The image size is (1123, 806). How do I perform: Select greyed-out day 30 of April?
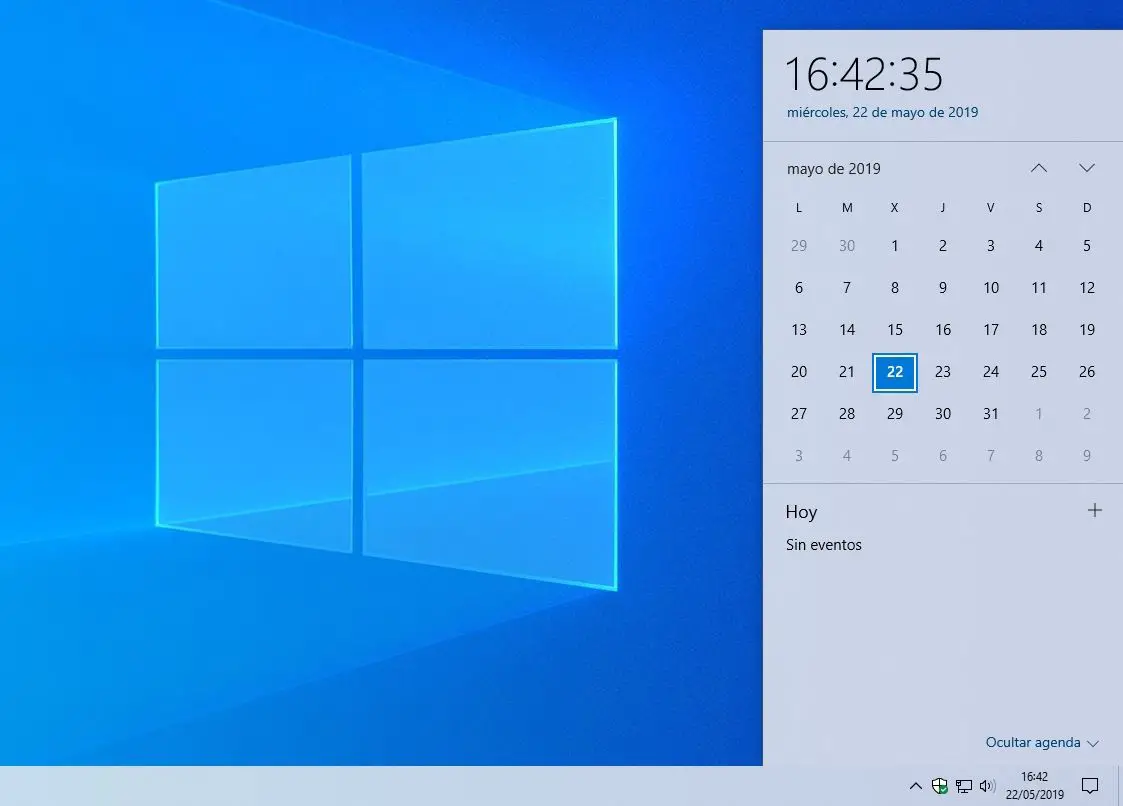pos(847,246)
